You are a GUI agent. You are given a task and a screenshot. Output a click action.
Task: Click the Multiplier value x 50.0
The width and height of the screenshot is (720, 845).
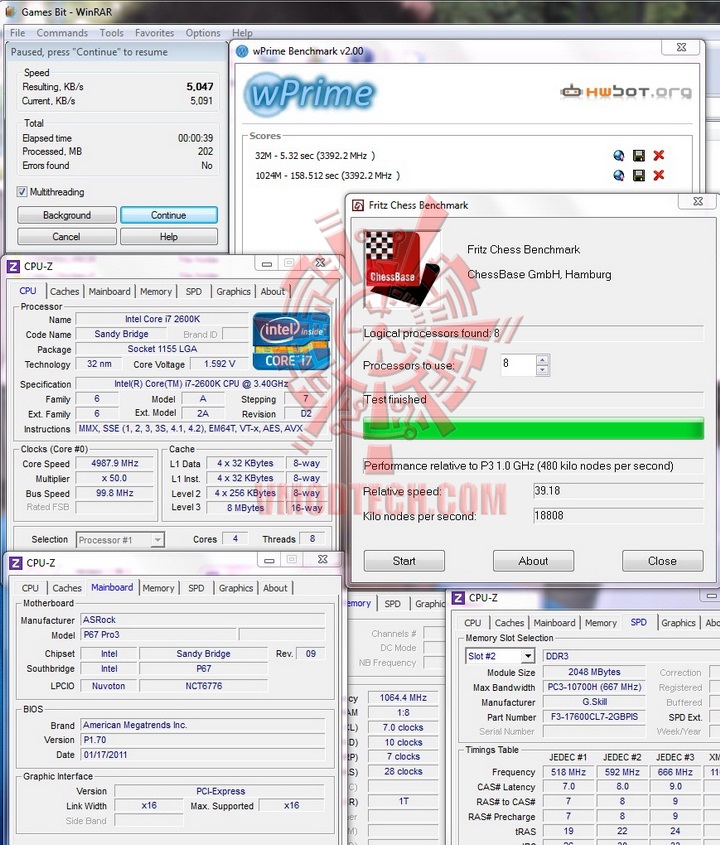click(115, 478)
